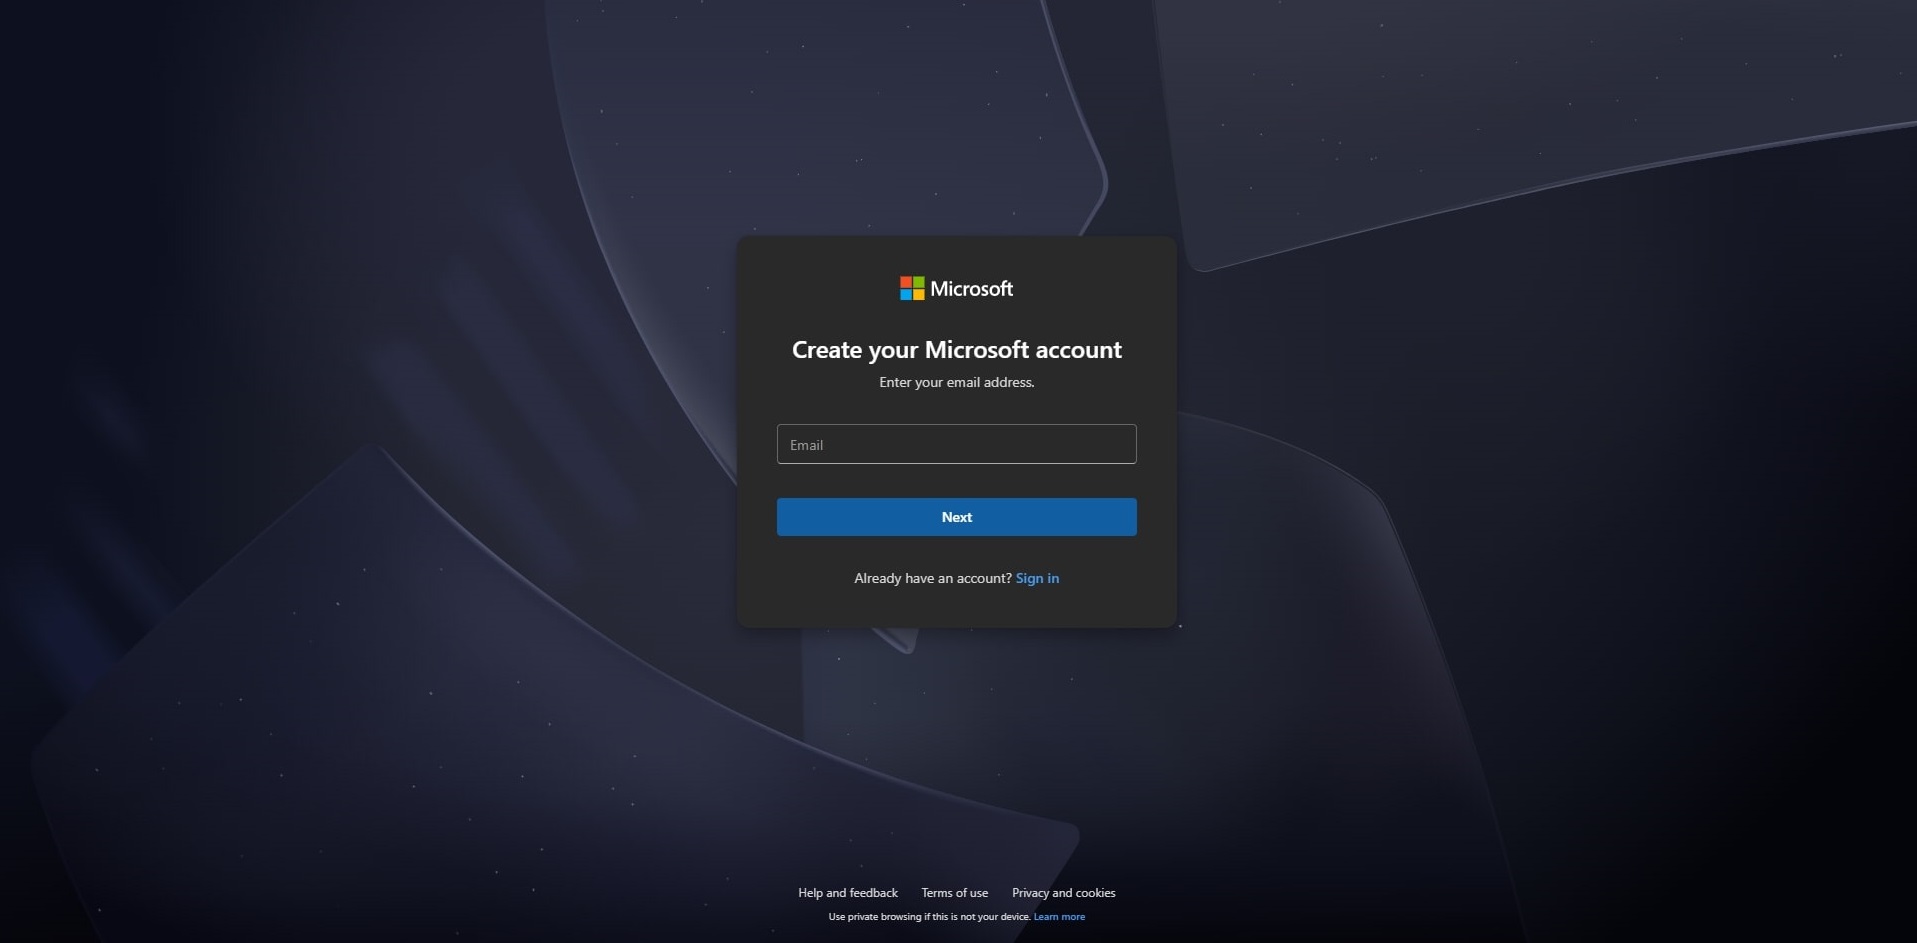
Task: Click the "Enter your email address." subtitle
Action: point(956,382)
